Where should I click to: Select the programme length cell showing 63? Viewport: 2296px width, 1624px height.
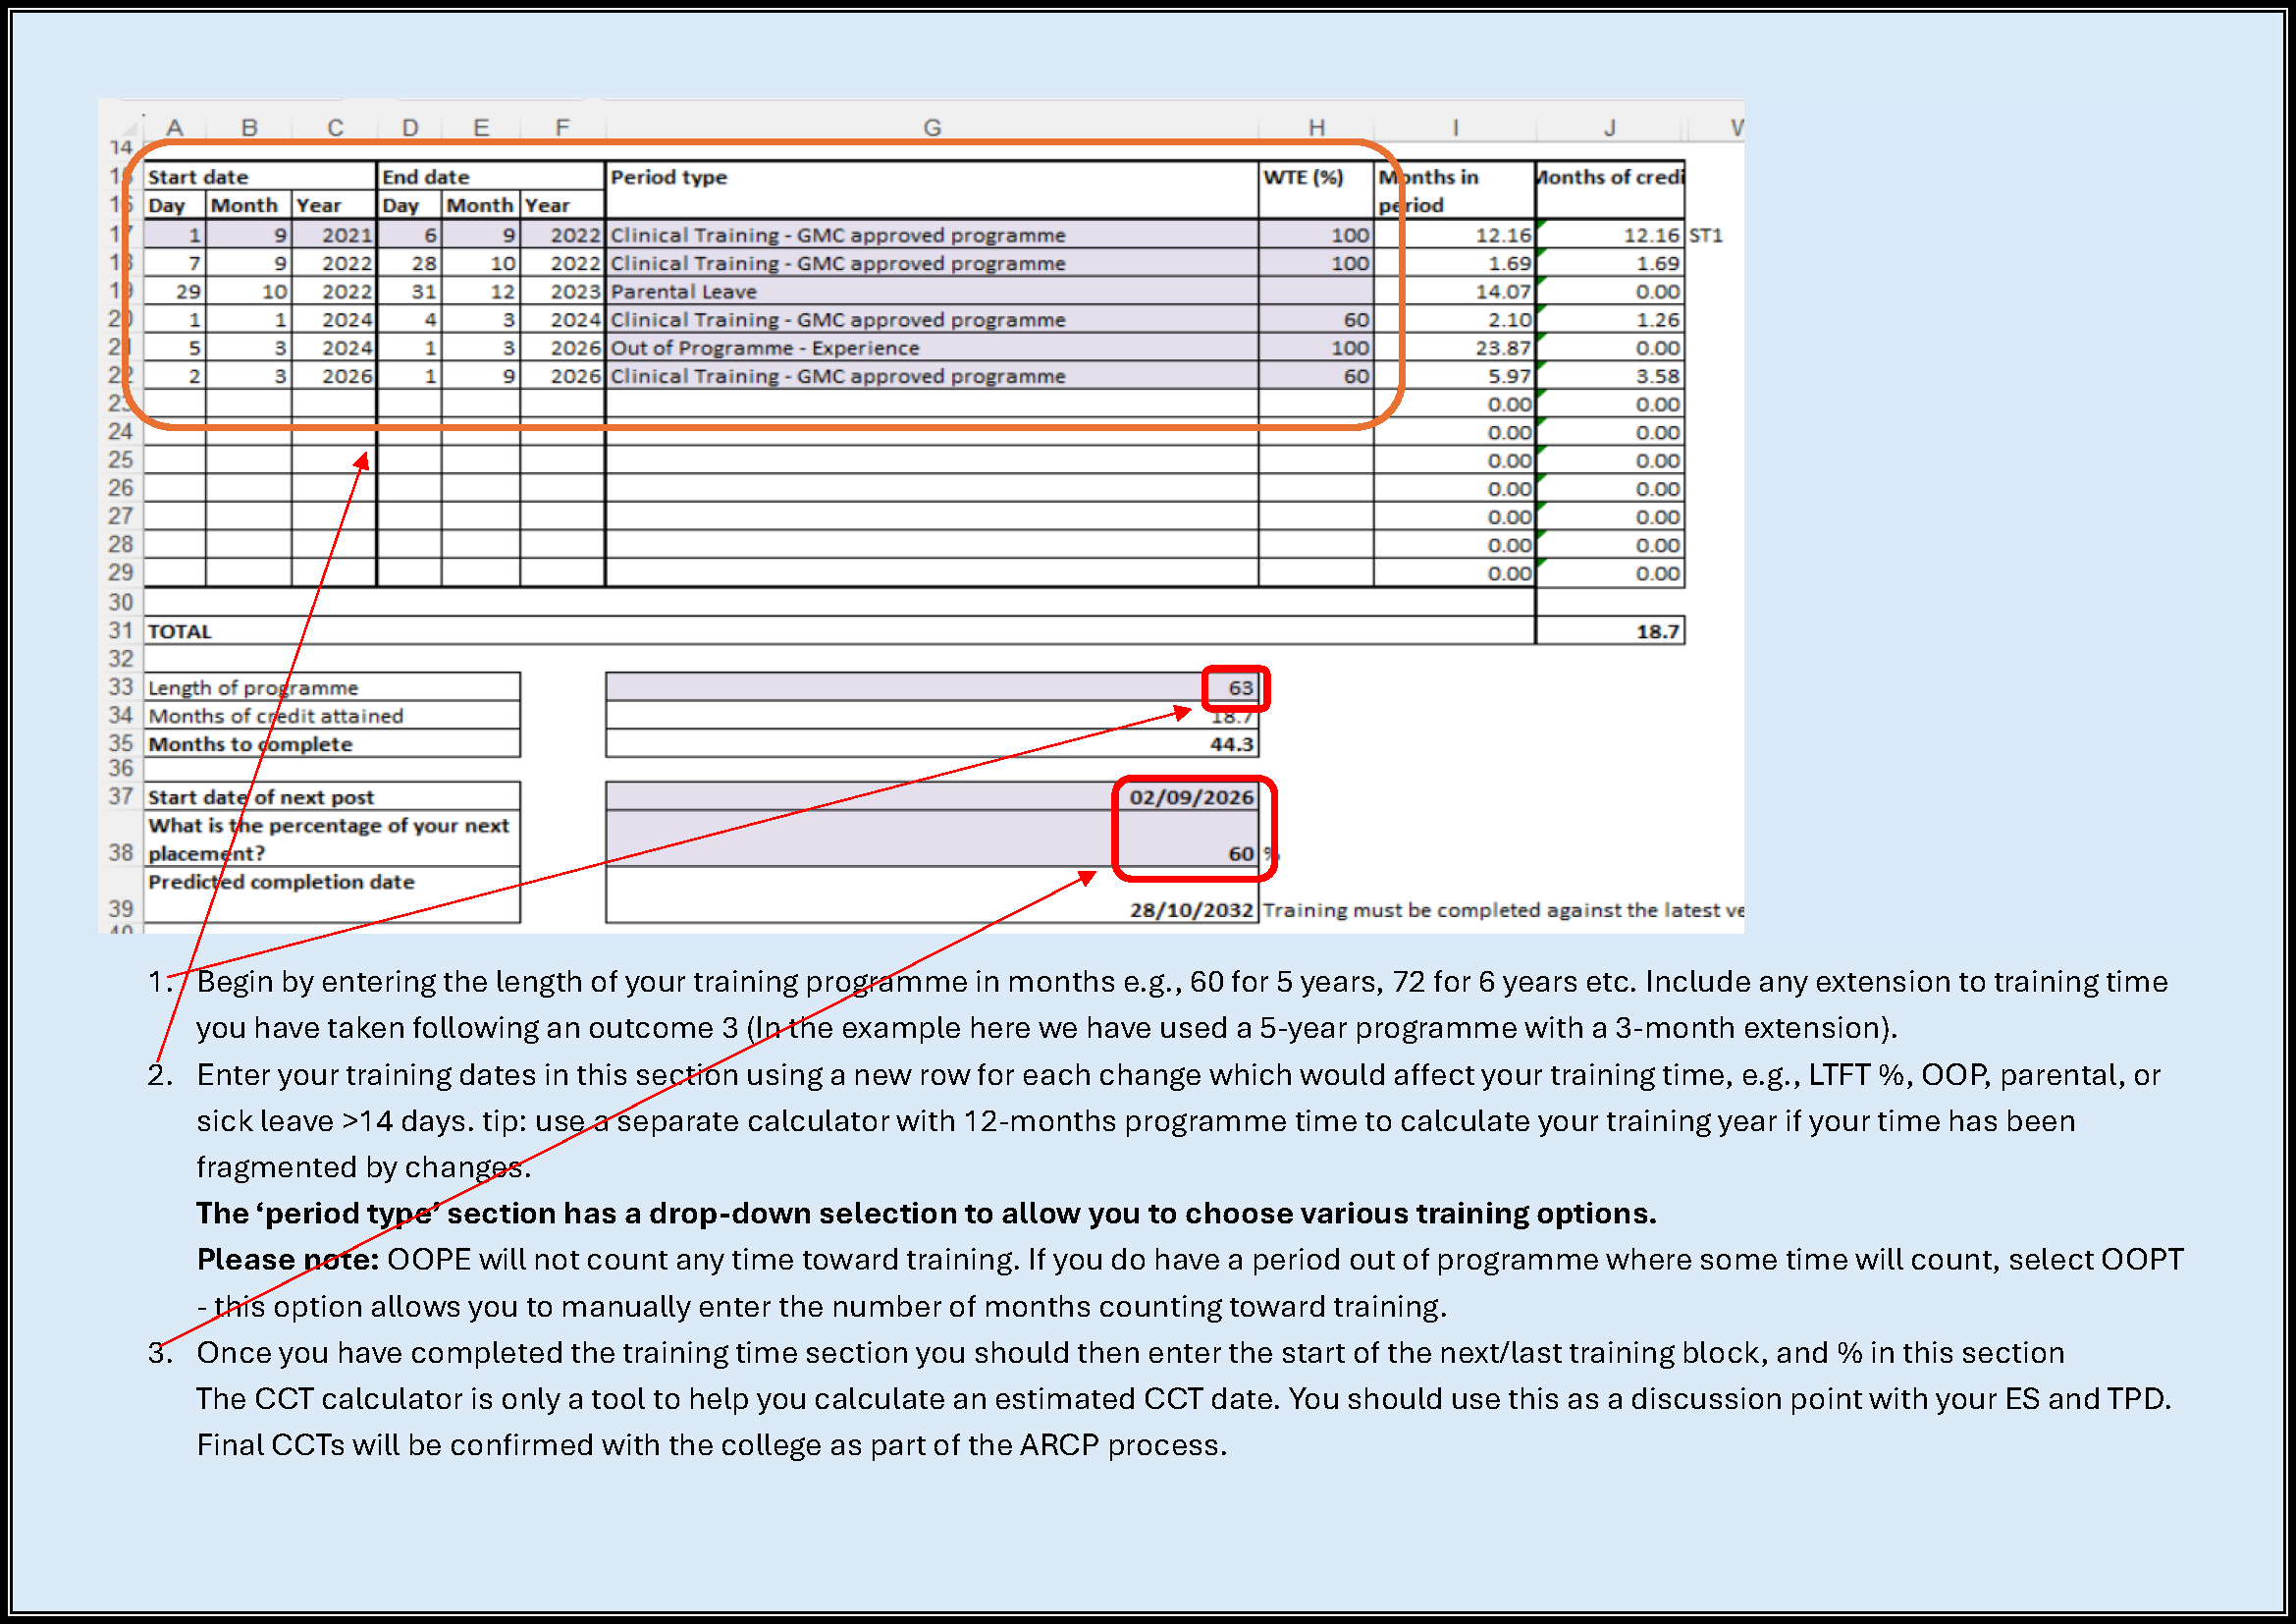pyautogui.click(x=931, y=687)
